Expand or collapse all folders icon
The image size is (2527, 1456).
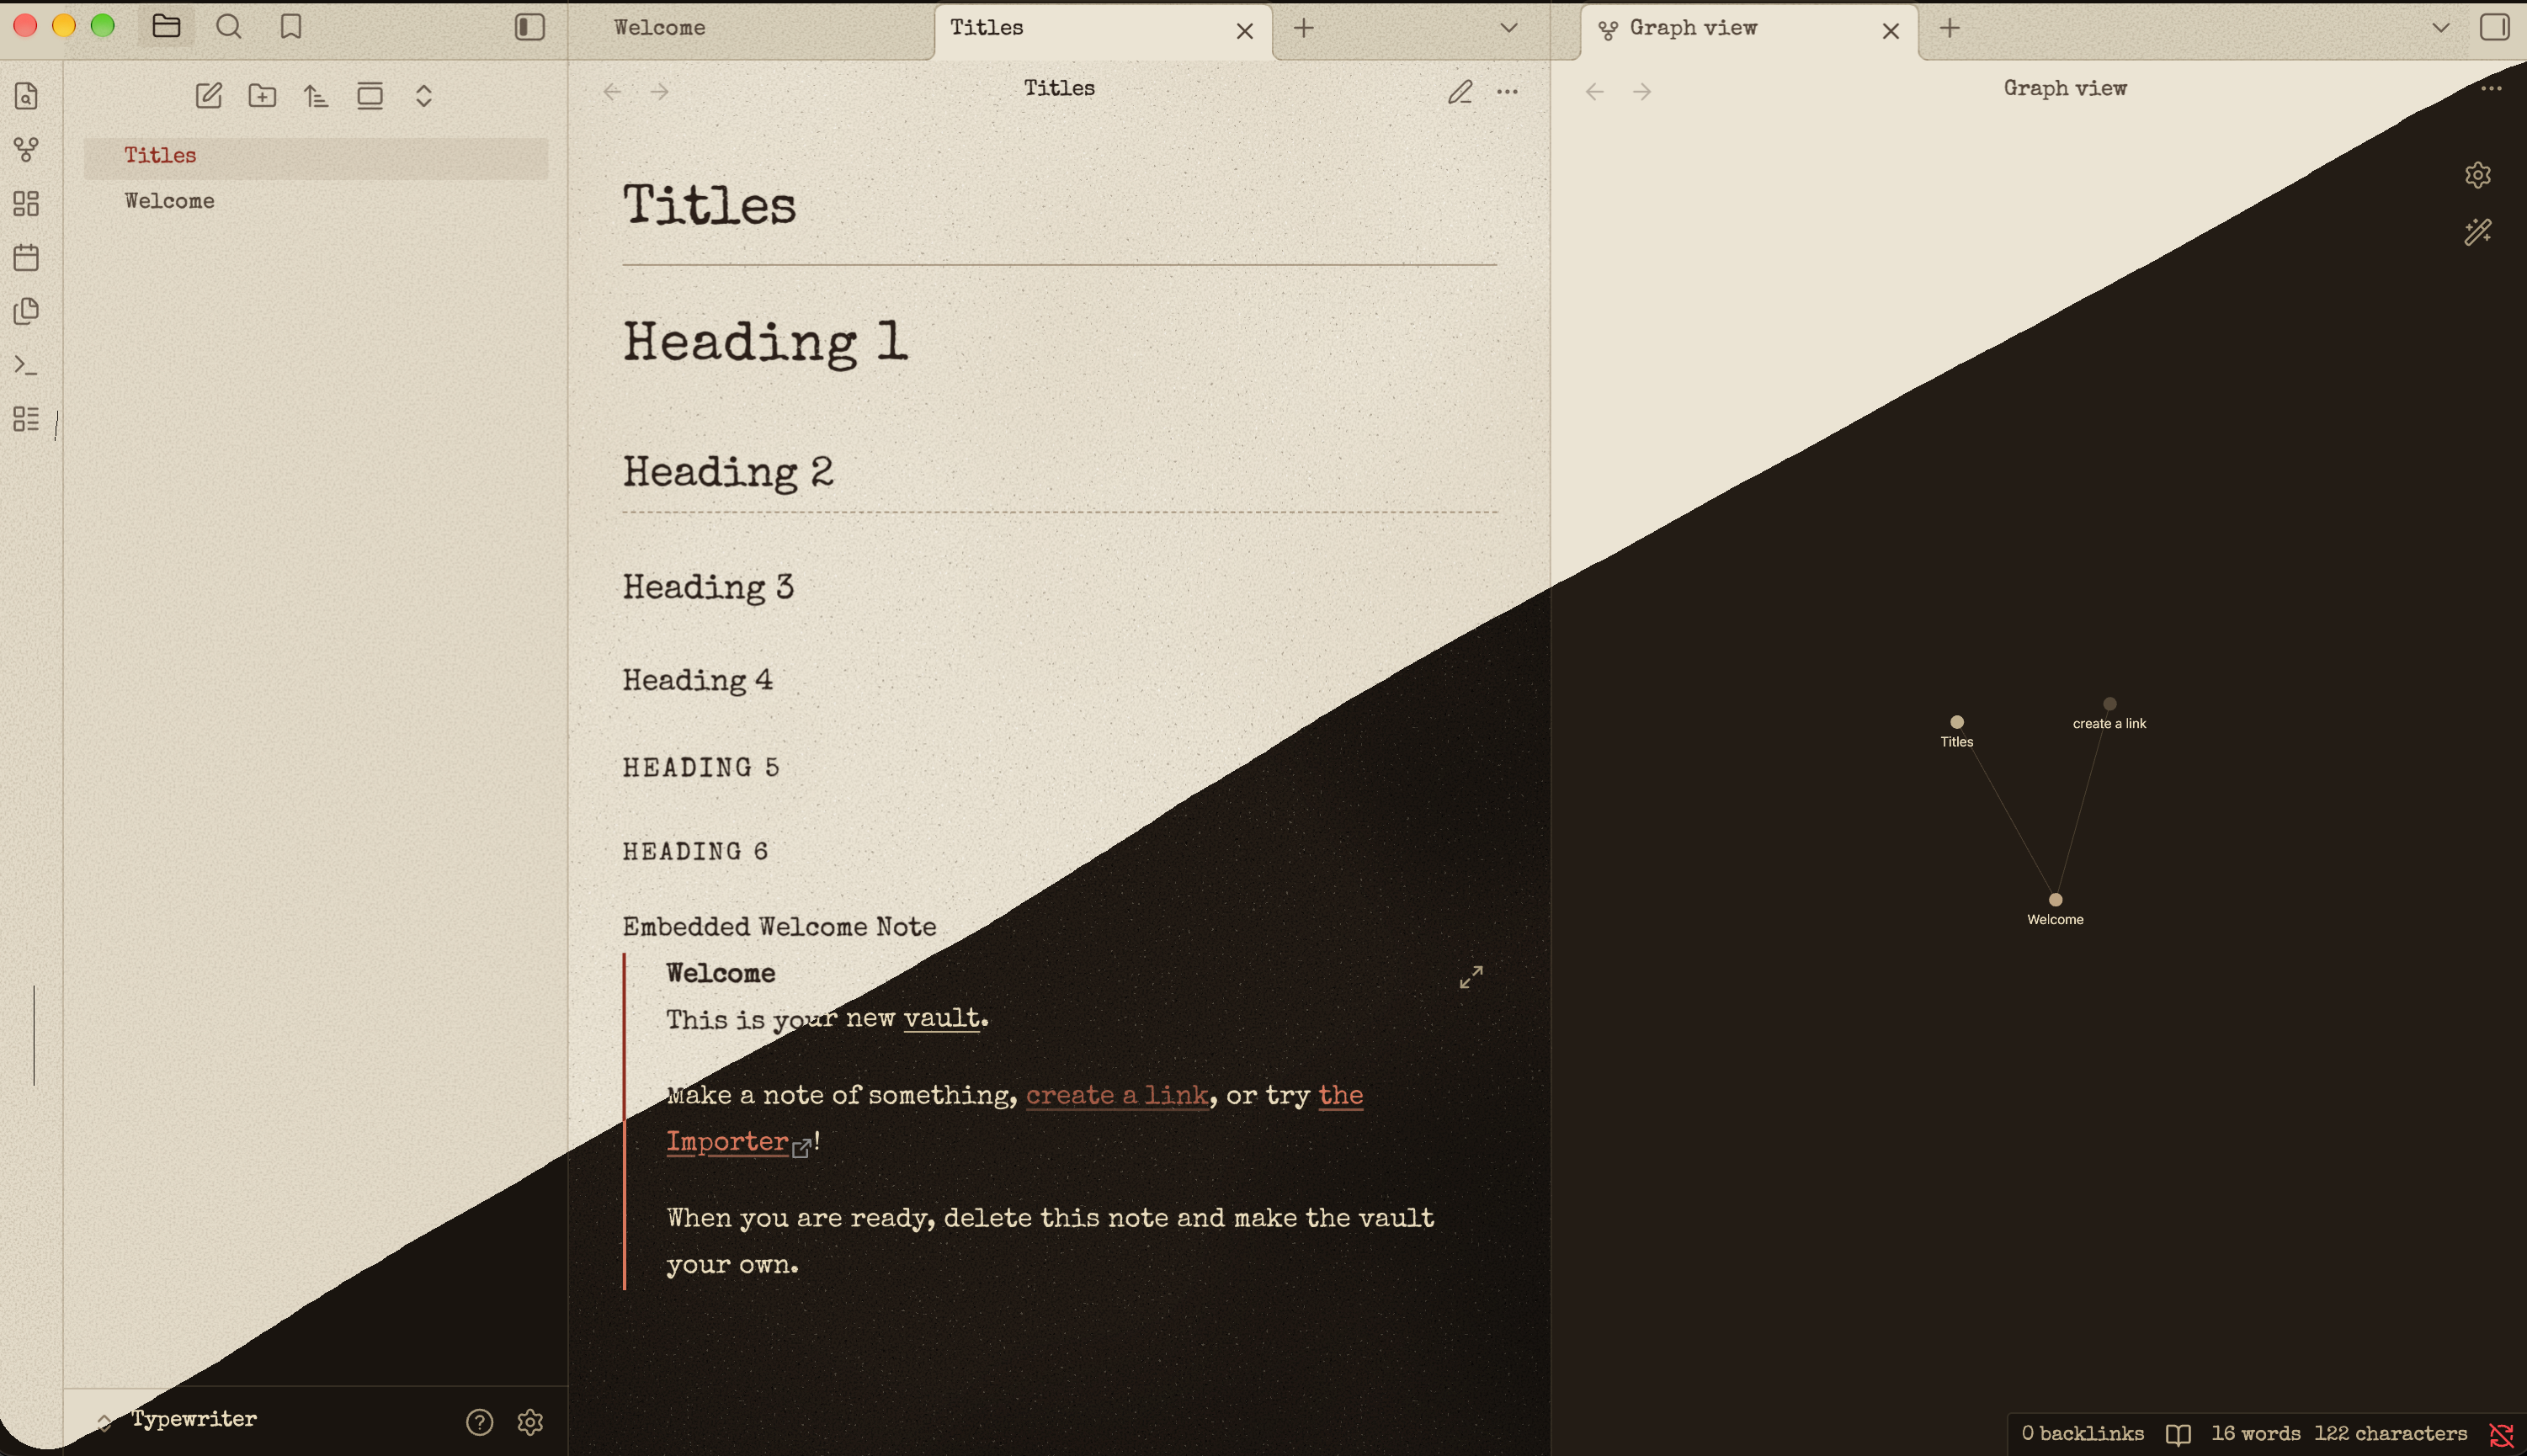click(424, 96)
